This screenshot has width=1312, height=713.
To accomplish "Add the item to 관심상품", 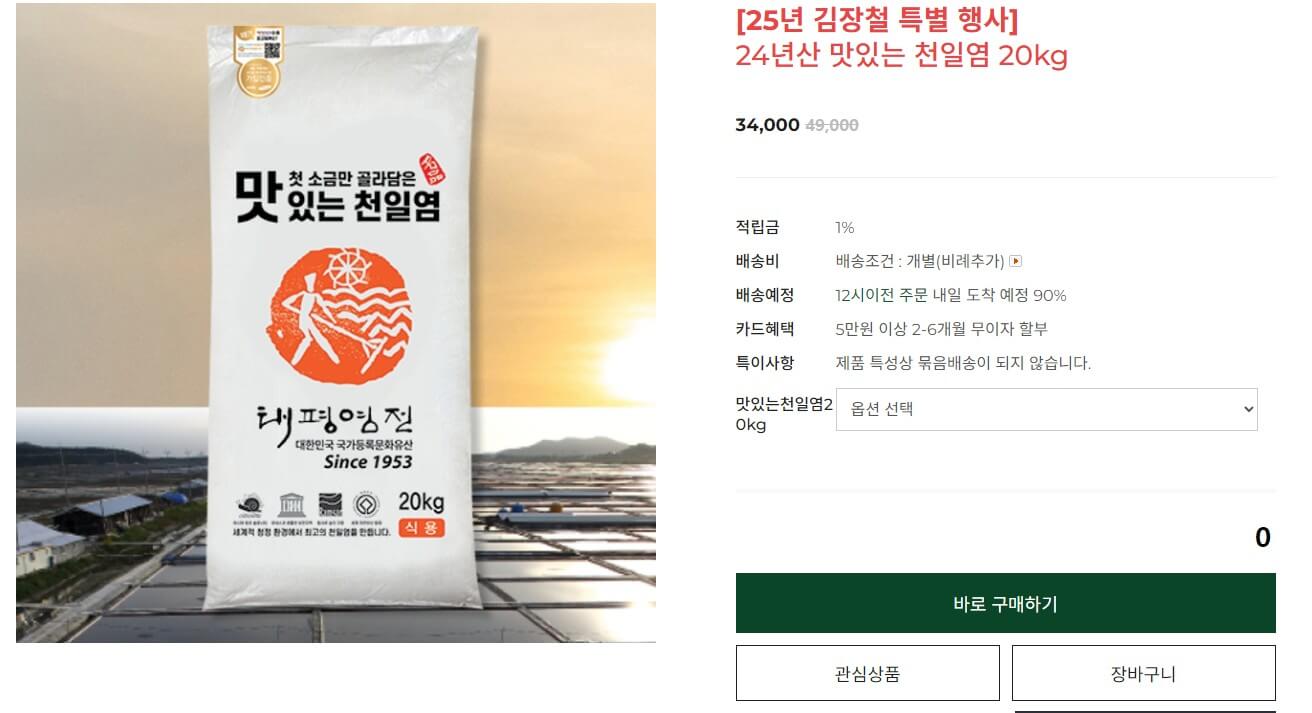I will click(867, 673).
